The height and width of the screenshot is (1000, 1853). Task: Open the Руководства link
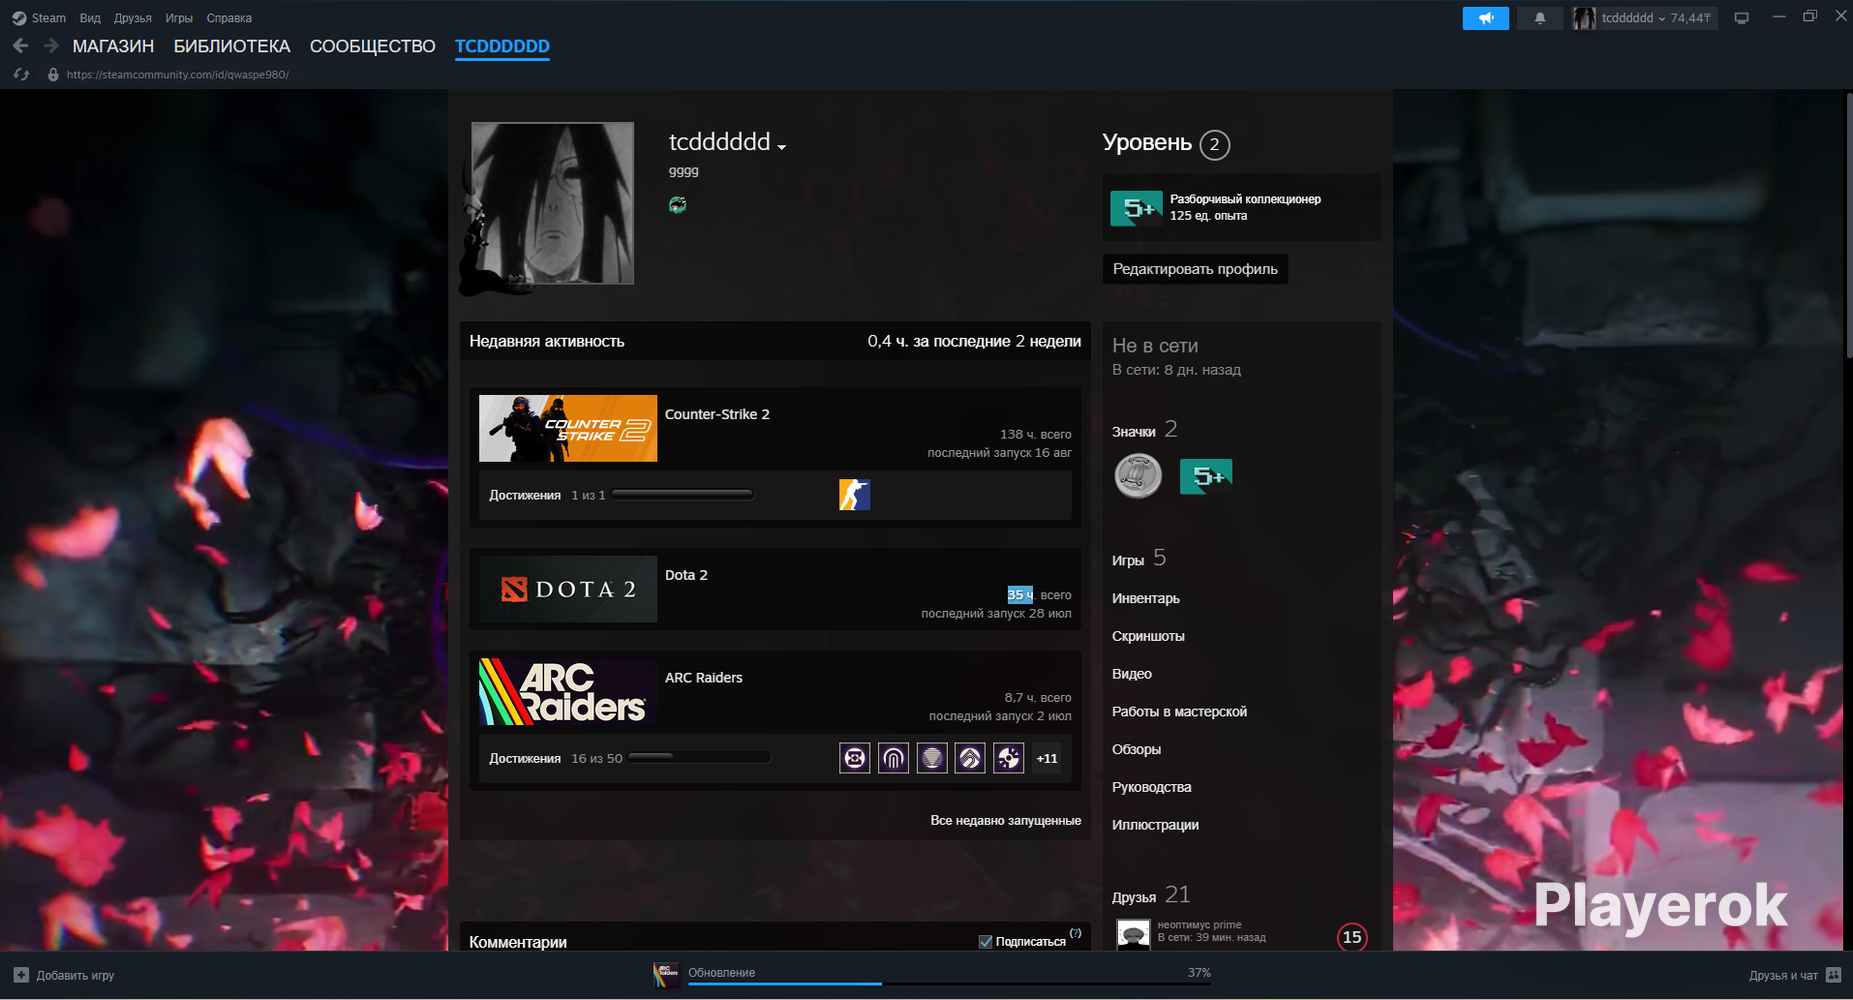[x=1151, y=787]
